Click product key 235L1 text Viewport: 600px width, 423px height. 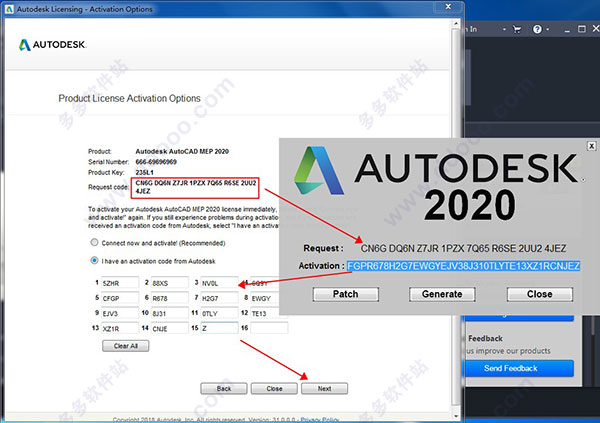[x=144, y=173]
